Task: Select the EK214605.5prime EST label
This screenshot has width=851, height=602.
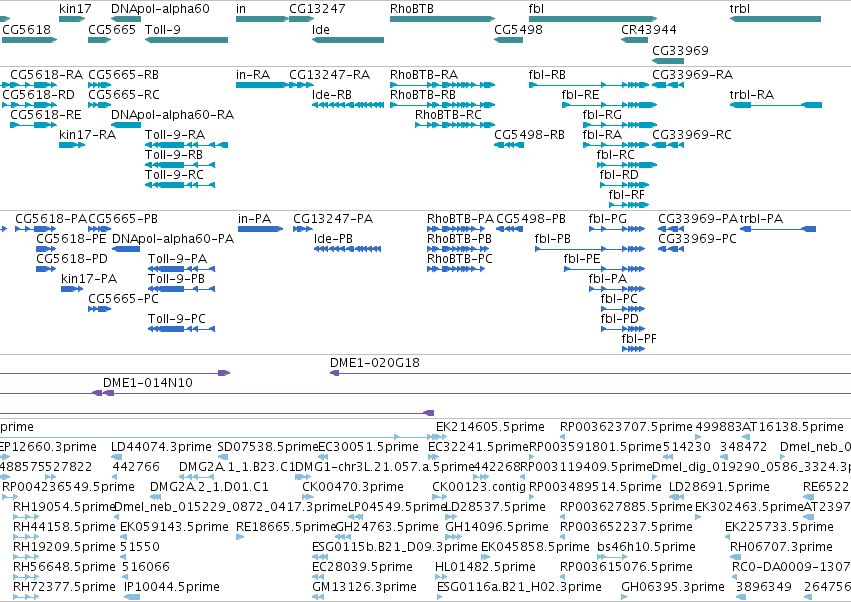Action: [490, 427]
